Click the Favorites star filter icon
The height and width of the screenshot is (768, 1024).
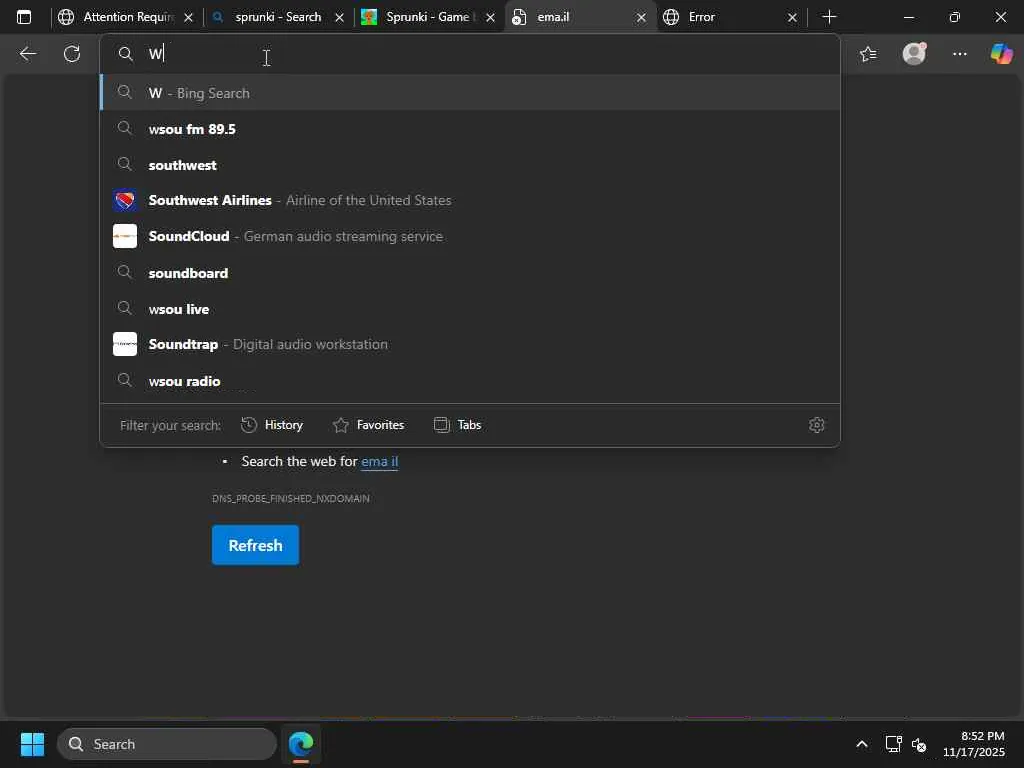(341, 425)
